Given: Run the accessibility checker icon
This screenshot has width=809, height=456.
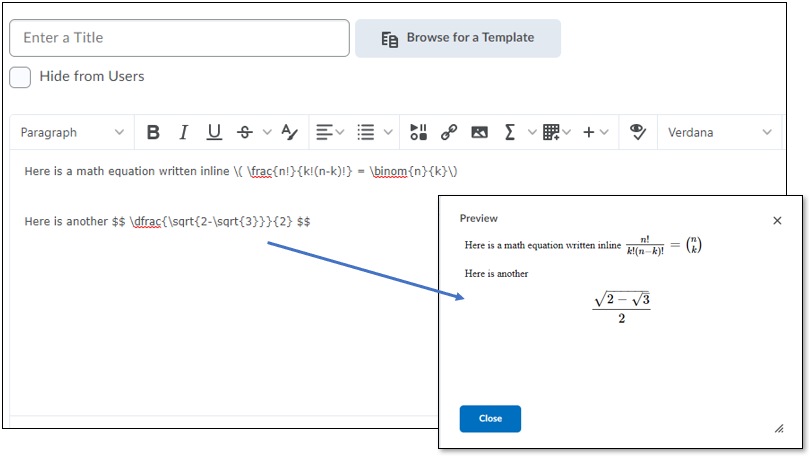Looking at the screenshot, I should 637,132.
